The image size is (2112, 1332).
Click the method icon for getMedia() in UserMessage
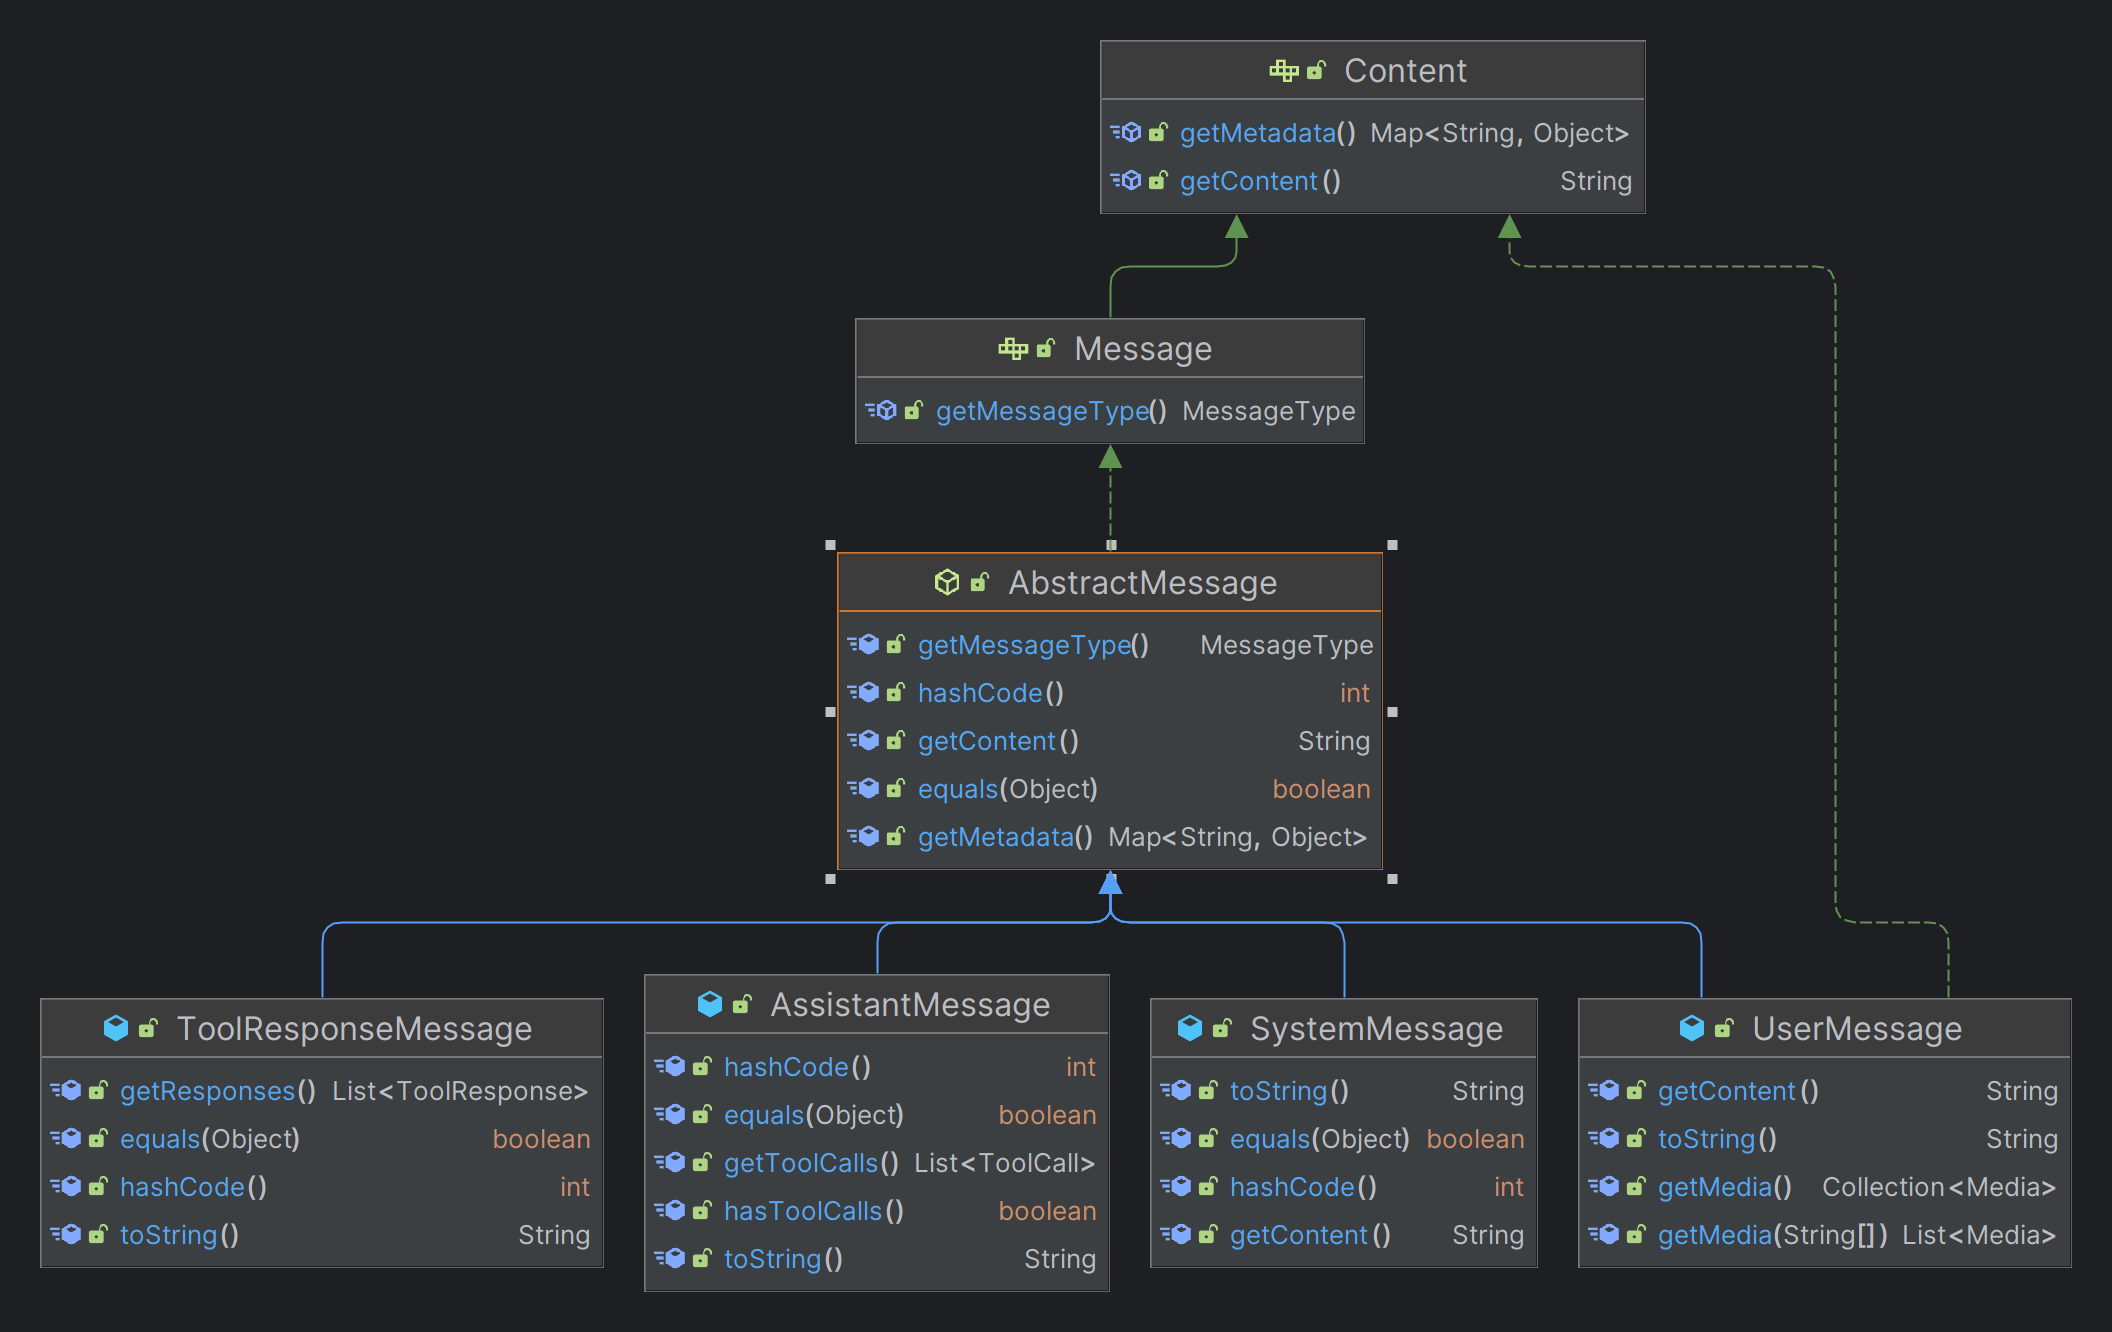coord(1604,1186)
